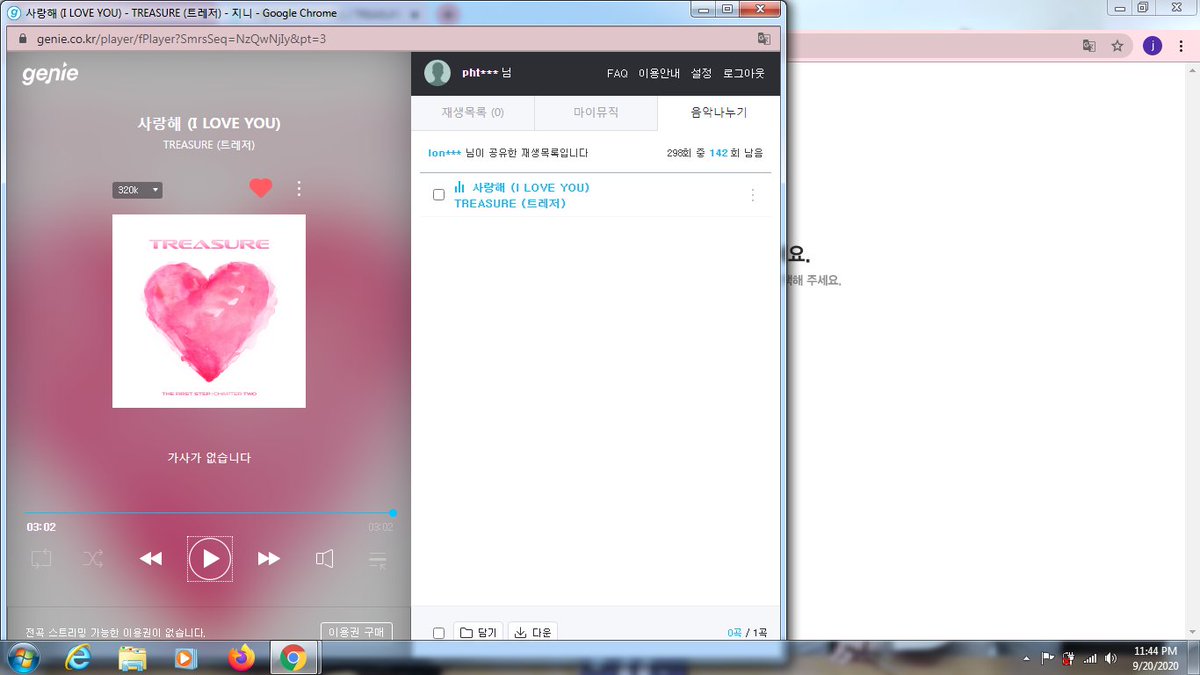Image resolution: width=1200 pixels, height=675 pixels.
Task: Open File Explorer from taskbar
Action: click(x=133, y=658)
